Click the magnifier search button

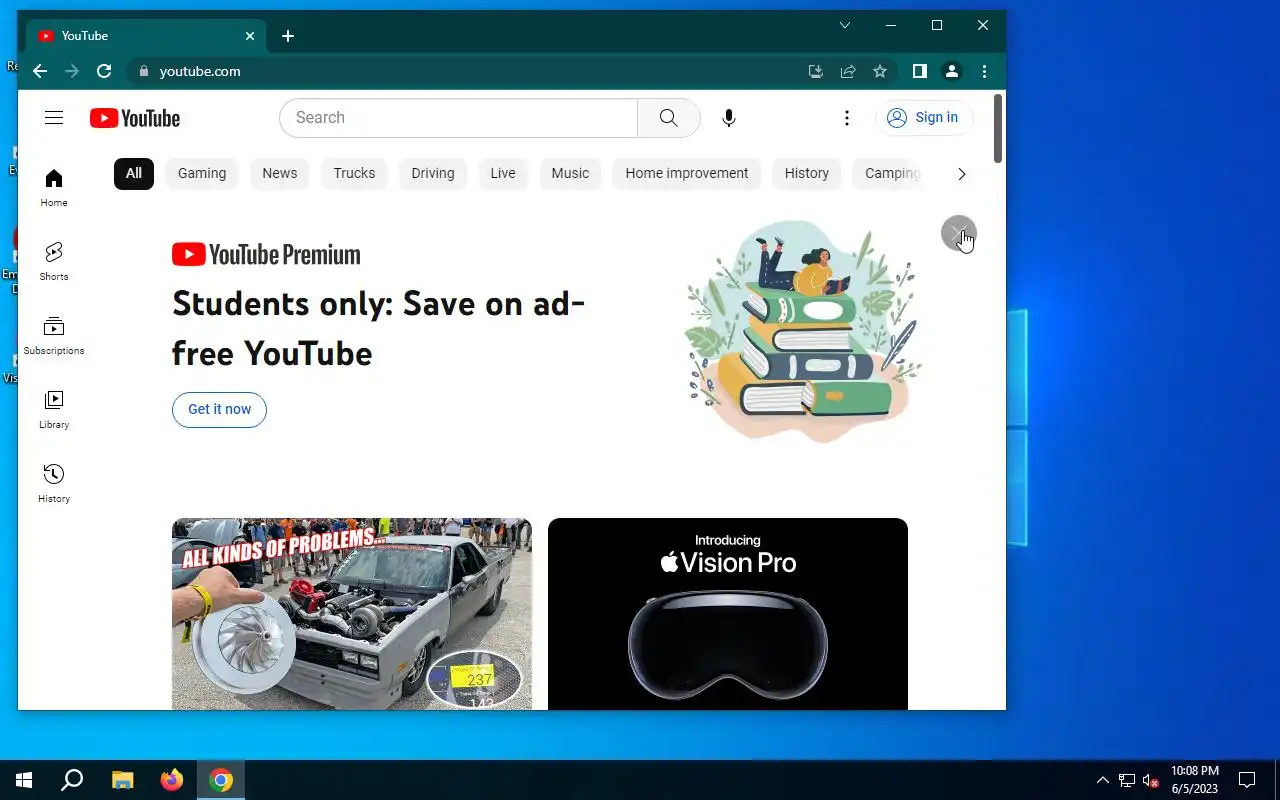pyautogui.click(x=669, y=118)
